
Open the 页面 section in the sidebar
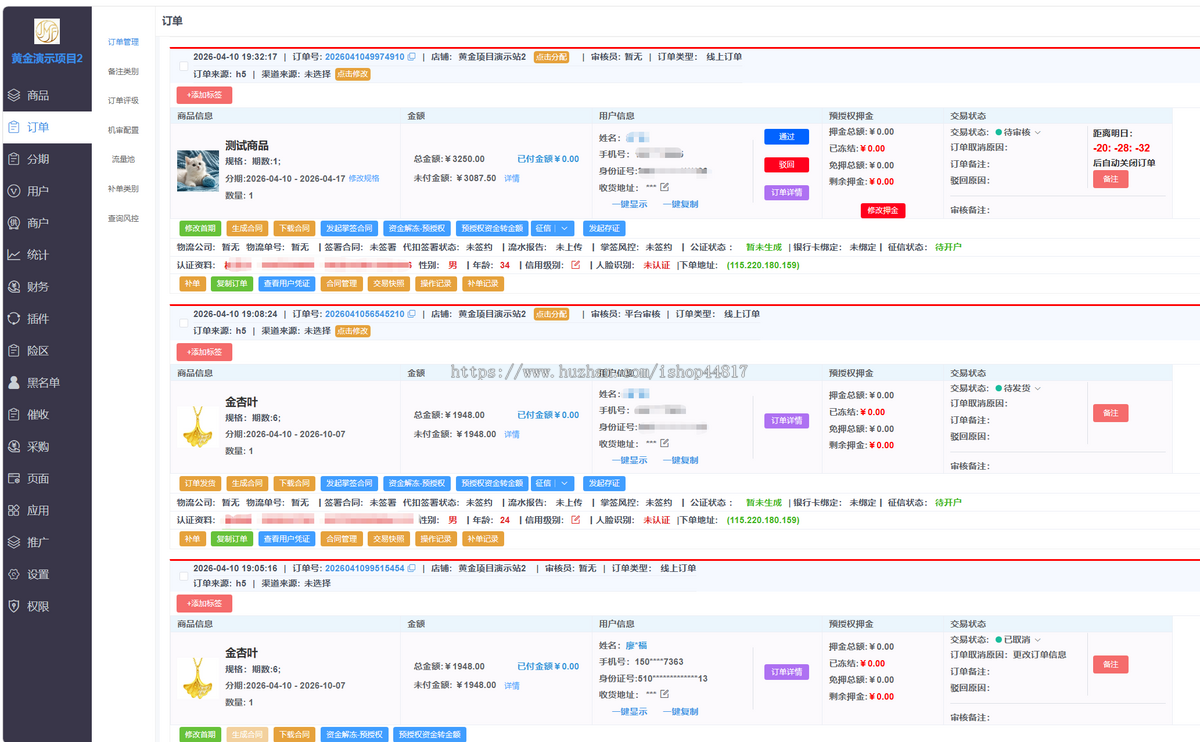point(45,478)
